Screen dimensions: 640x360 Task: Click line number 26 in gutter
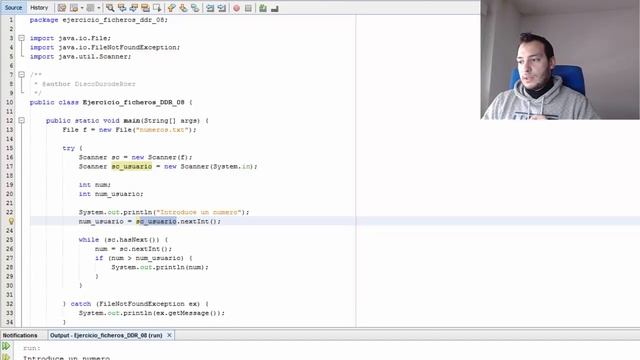point(9,249)
